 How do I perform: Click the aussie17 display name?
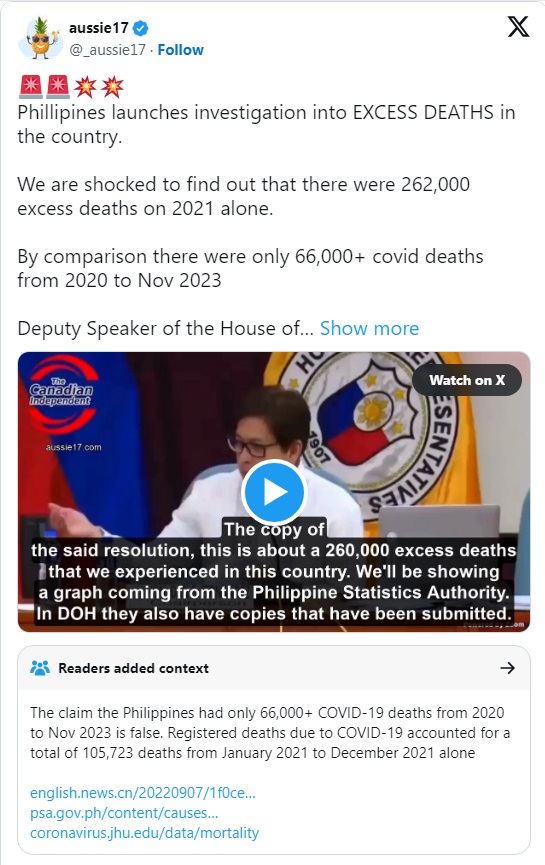tap(98, 28)
